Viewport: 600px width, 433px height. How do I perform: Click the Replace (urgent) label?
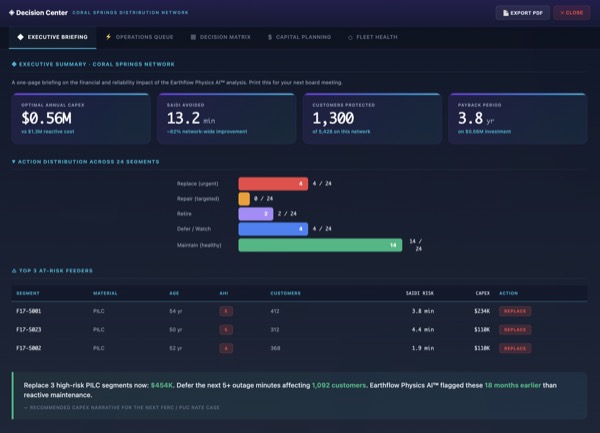point(197,184)
